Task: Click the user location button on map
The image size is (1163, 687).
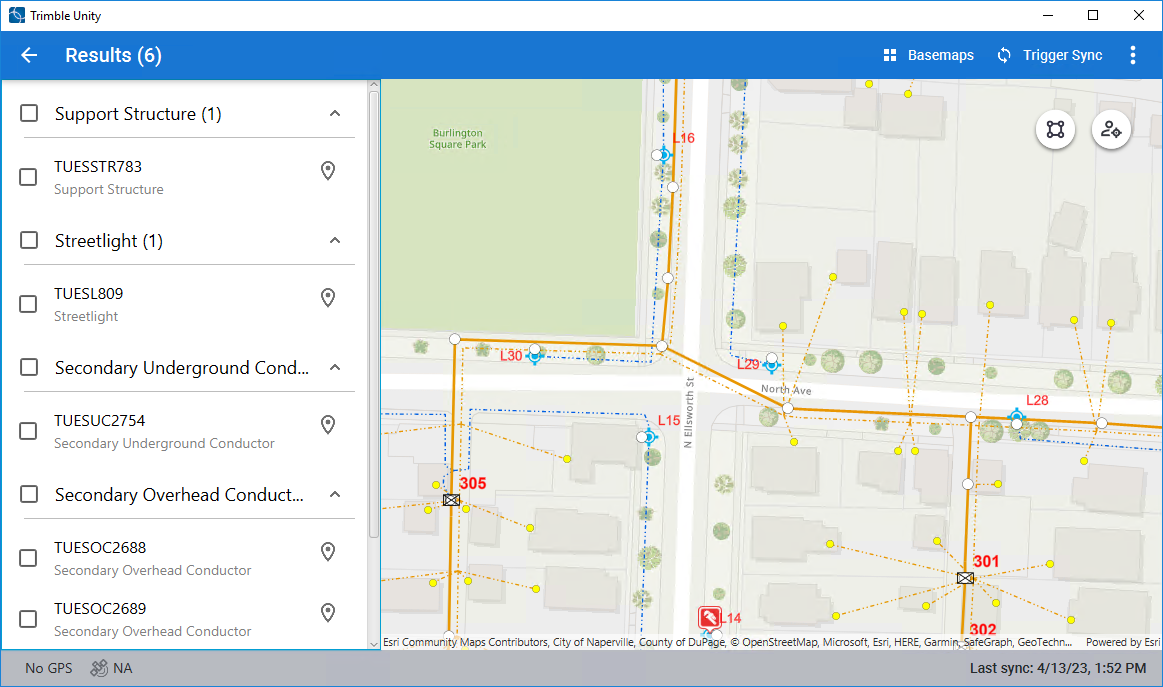Action: 1111,129
